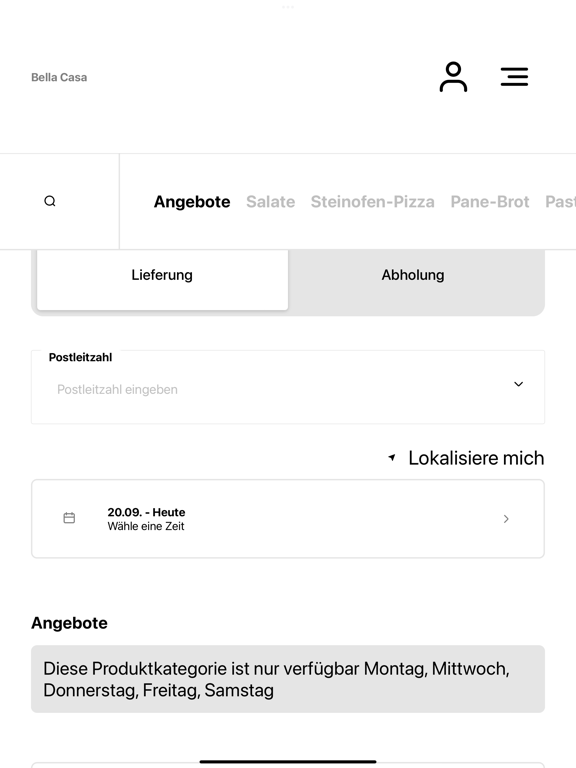Go to the Steinofen-Pizza category tab
Image resolution: width=576 pixels, height=768 pixels.
click(x=373, y=202)
